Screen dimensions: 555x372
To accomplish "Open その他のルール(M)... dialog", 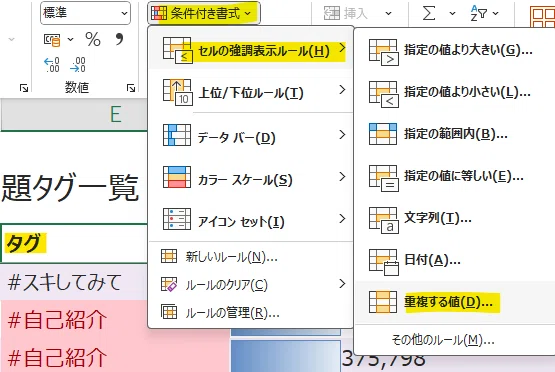I will click(x=454, y=340).
